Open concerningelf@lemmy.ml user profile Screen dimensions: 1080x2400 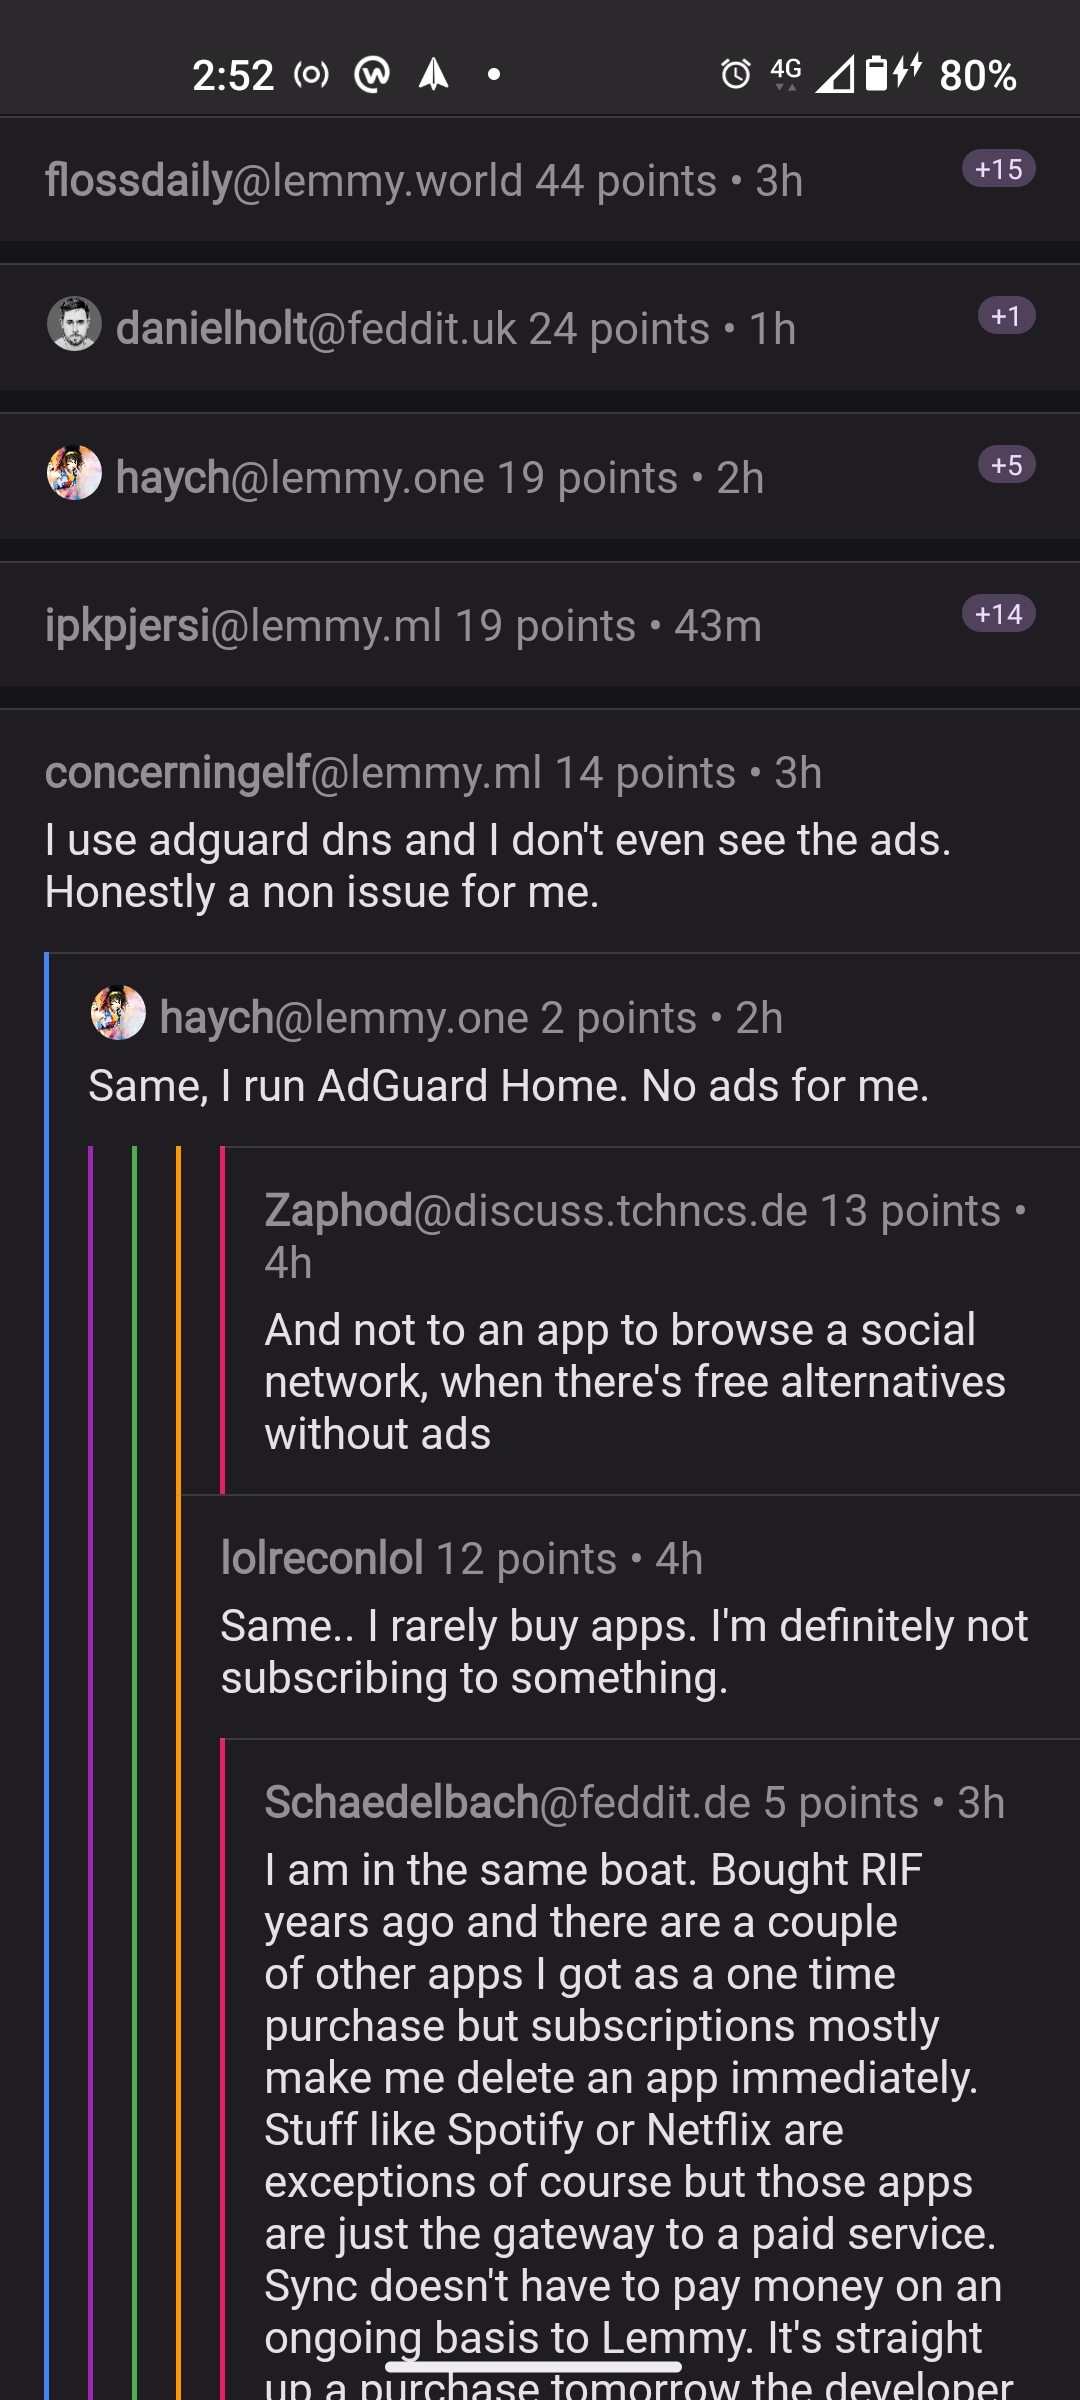click(x=293, y=773)
